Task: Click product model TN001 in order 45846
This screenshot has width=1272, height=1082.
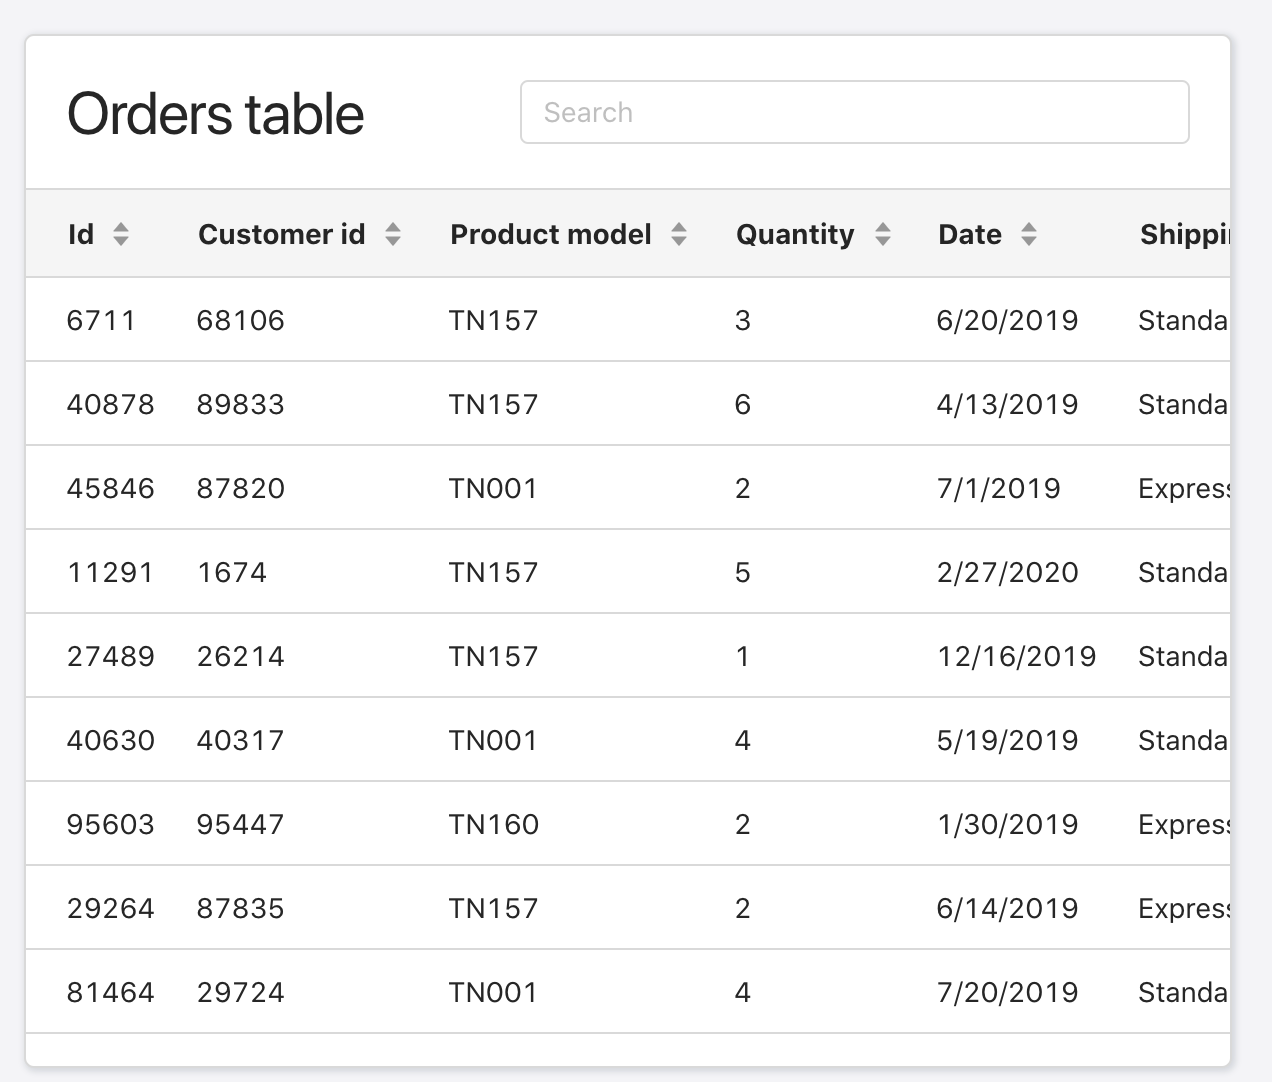Action: click(493, 488)
